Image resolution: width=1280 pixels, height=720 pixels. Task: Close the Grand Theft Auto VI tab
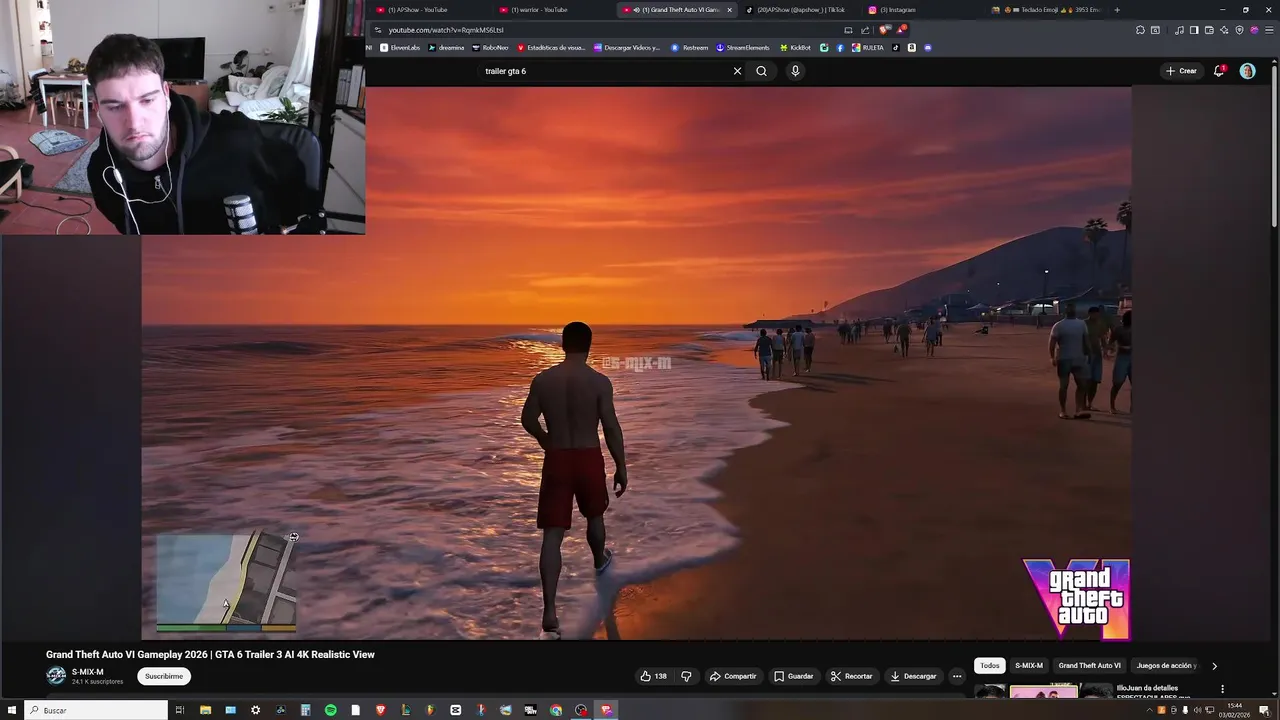coord(729,10)
